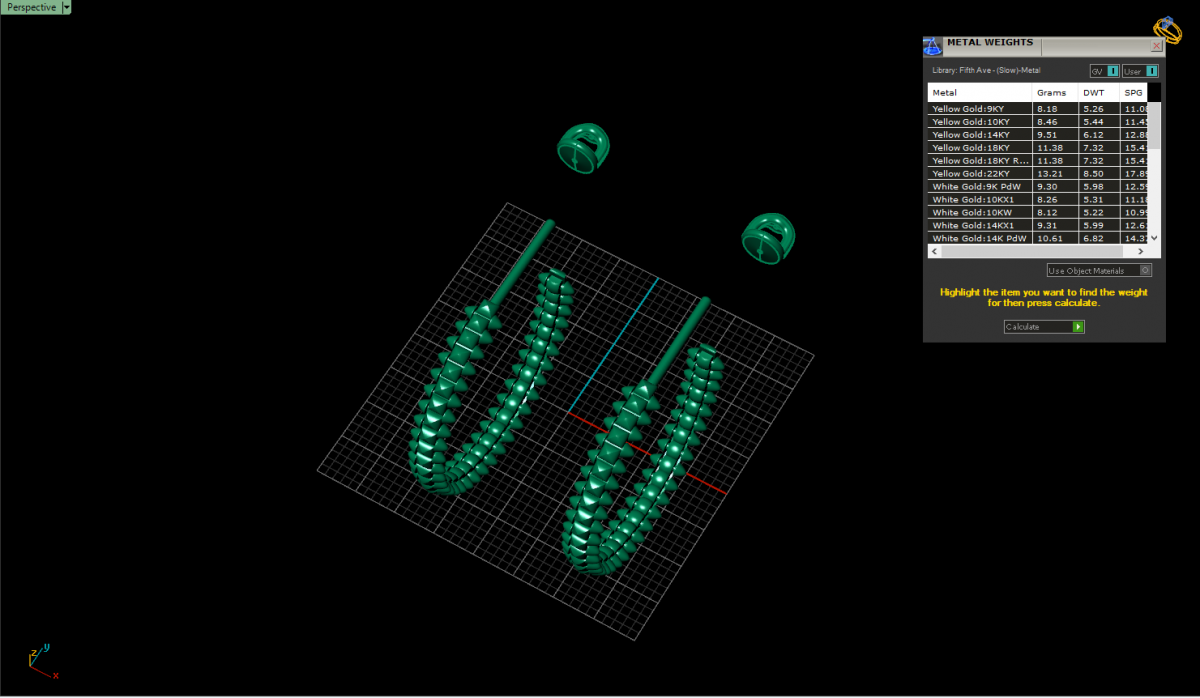This screenshot has height=698, width=1200.
Task: Toggle the GV library option
Action: (1113, 71)
